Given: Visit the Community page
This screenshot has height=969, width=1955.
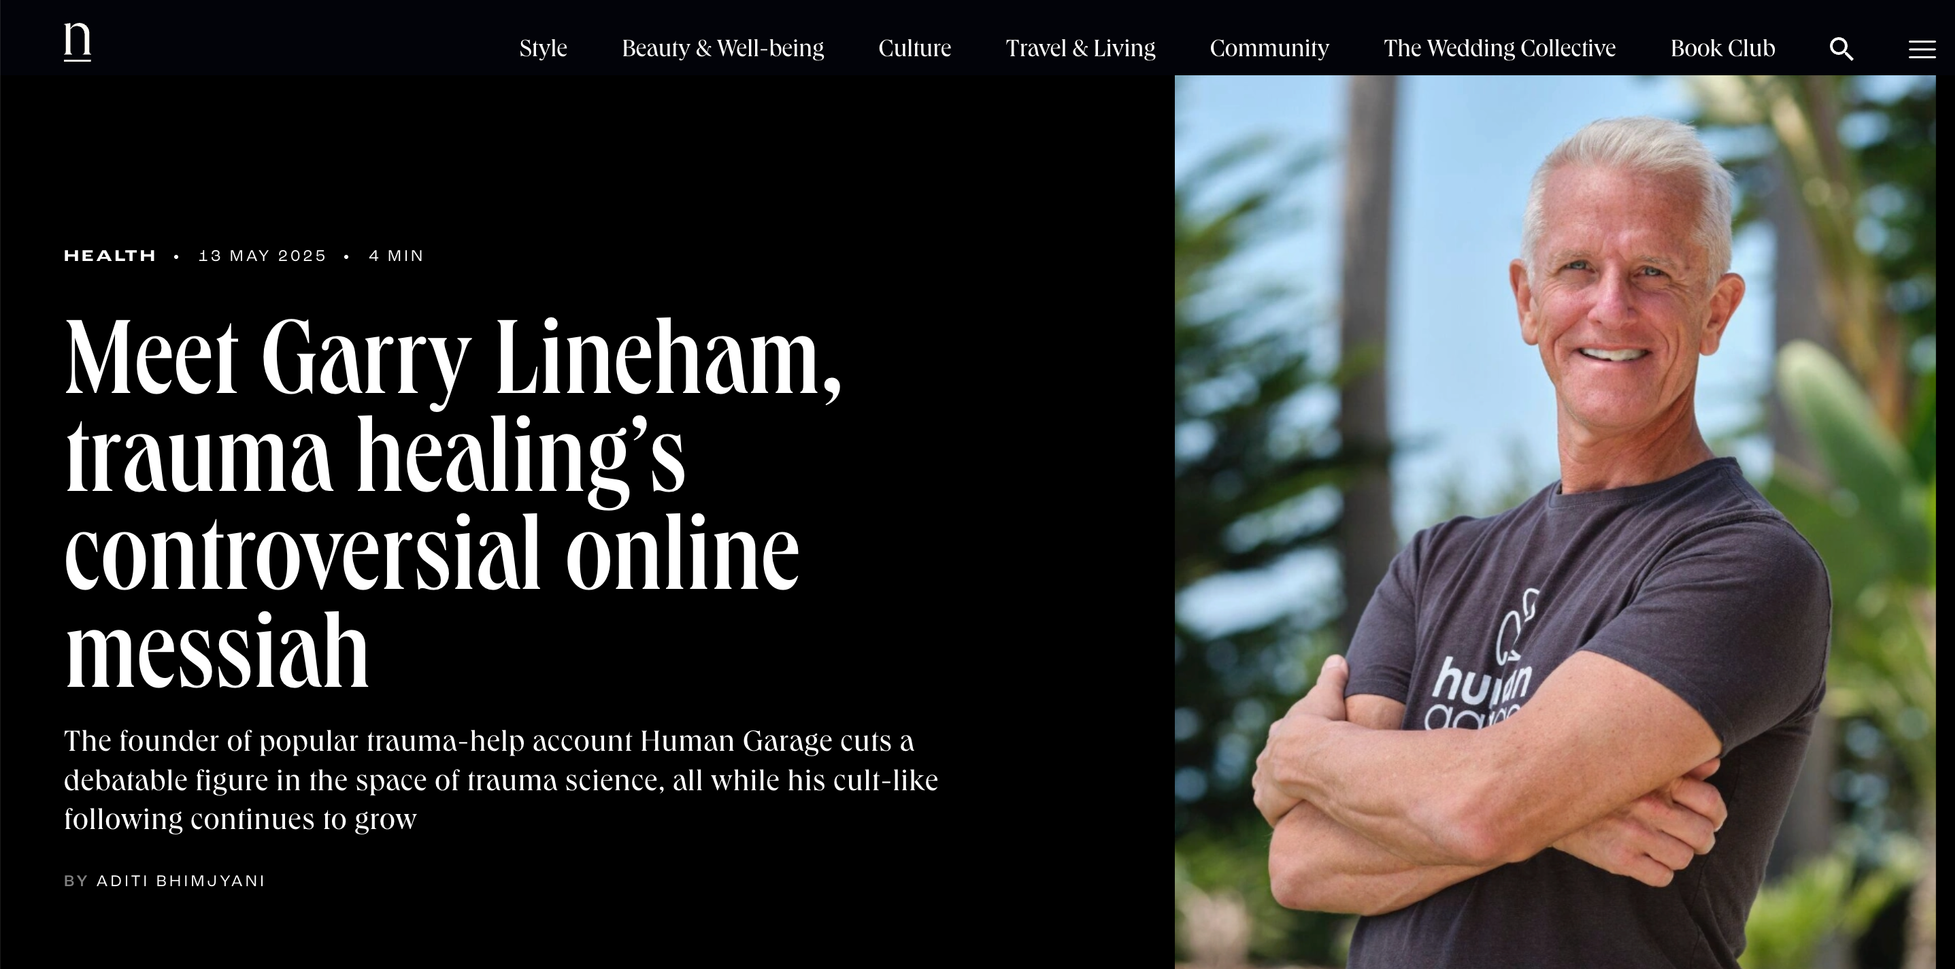Looking at the screenshot, I should 1269,48.
